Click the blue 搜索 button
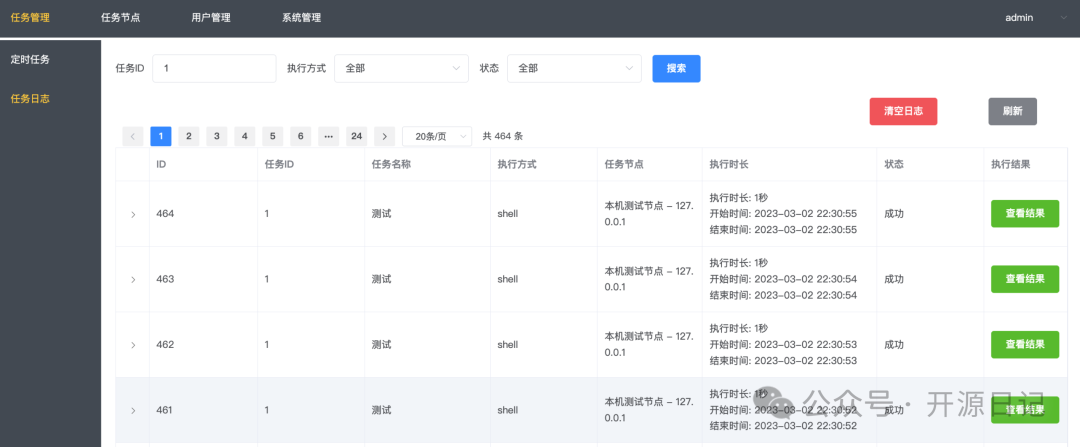Screen dimensions: 1080x447 (676, 68)
